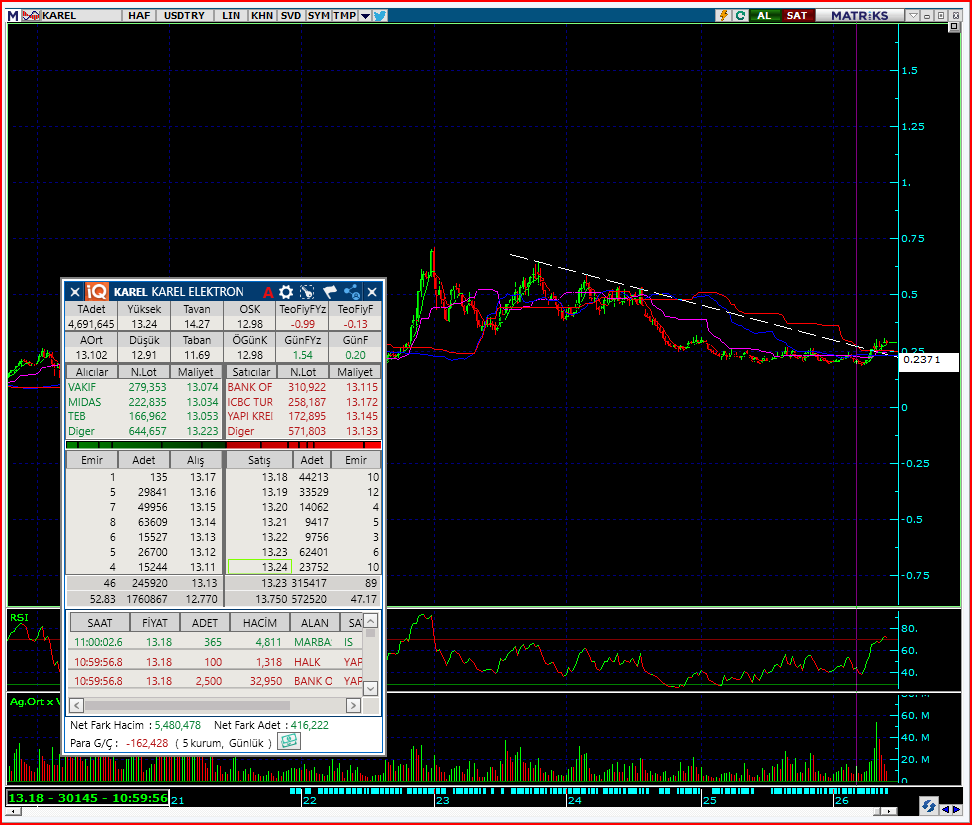972x825 pixels.
Task: Select the HAF period tab
Action: (x=139, y=15)
